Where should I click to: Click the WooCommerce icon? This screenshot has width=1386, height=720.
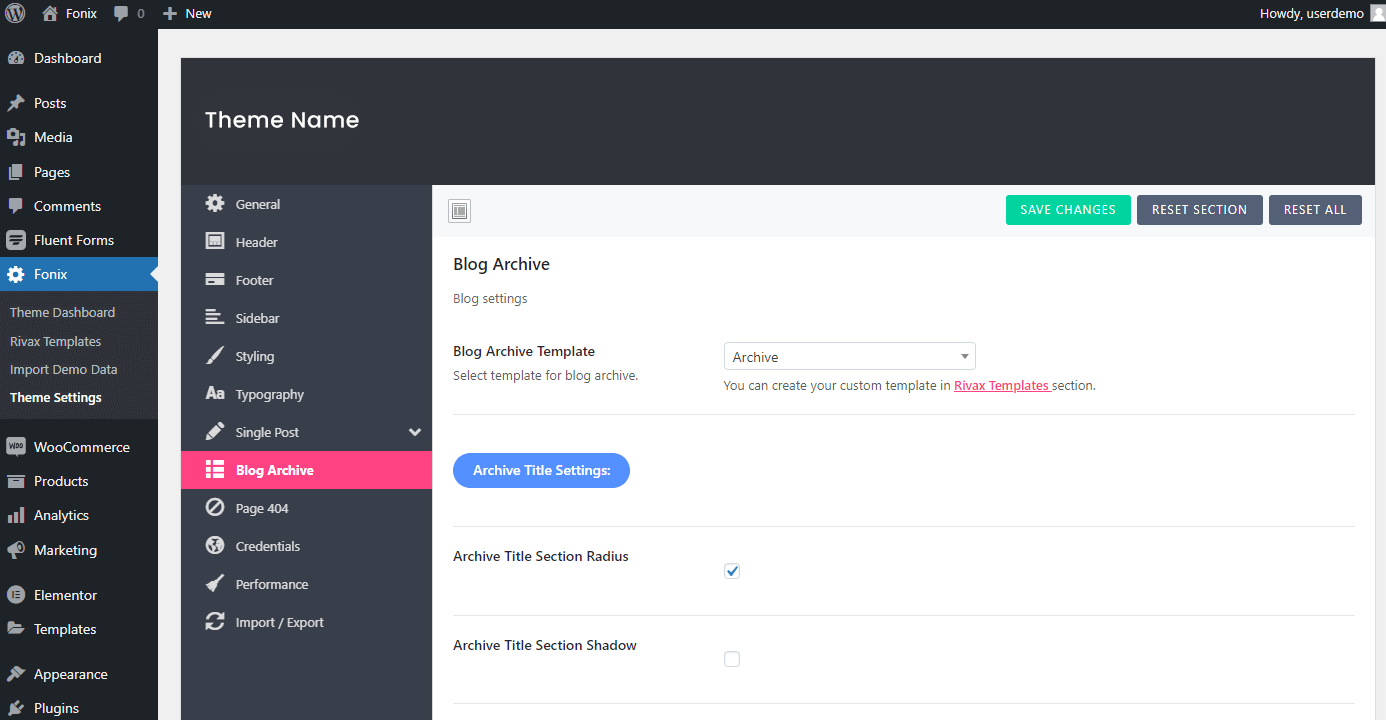pos(16,447)
